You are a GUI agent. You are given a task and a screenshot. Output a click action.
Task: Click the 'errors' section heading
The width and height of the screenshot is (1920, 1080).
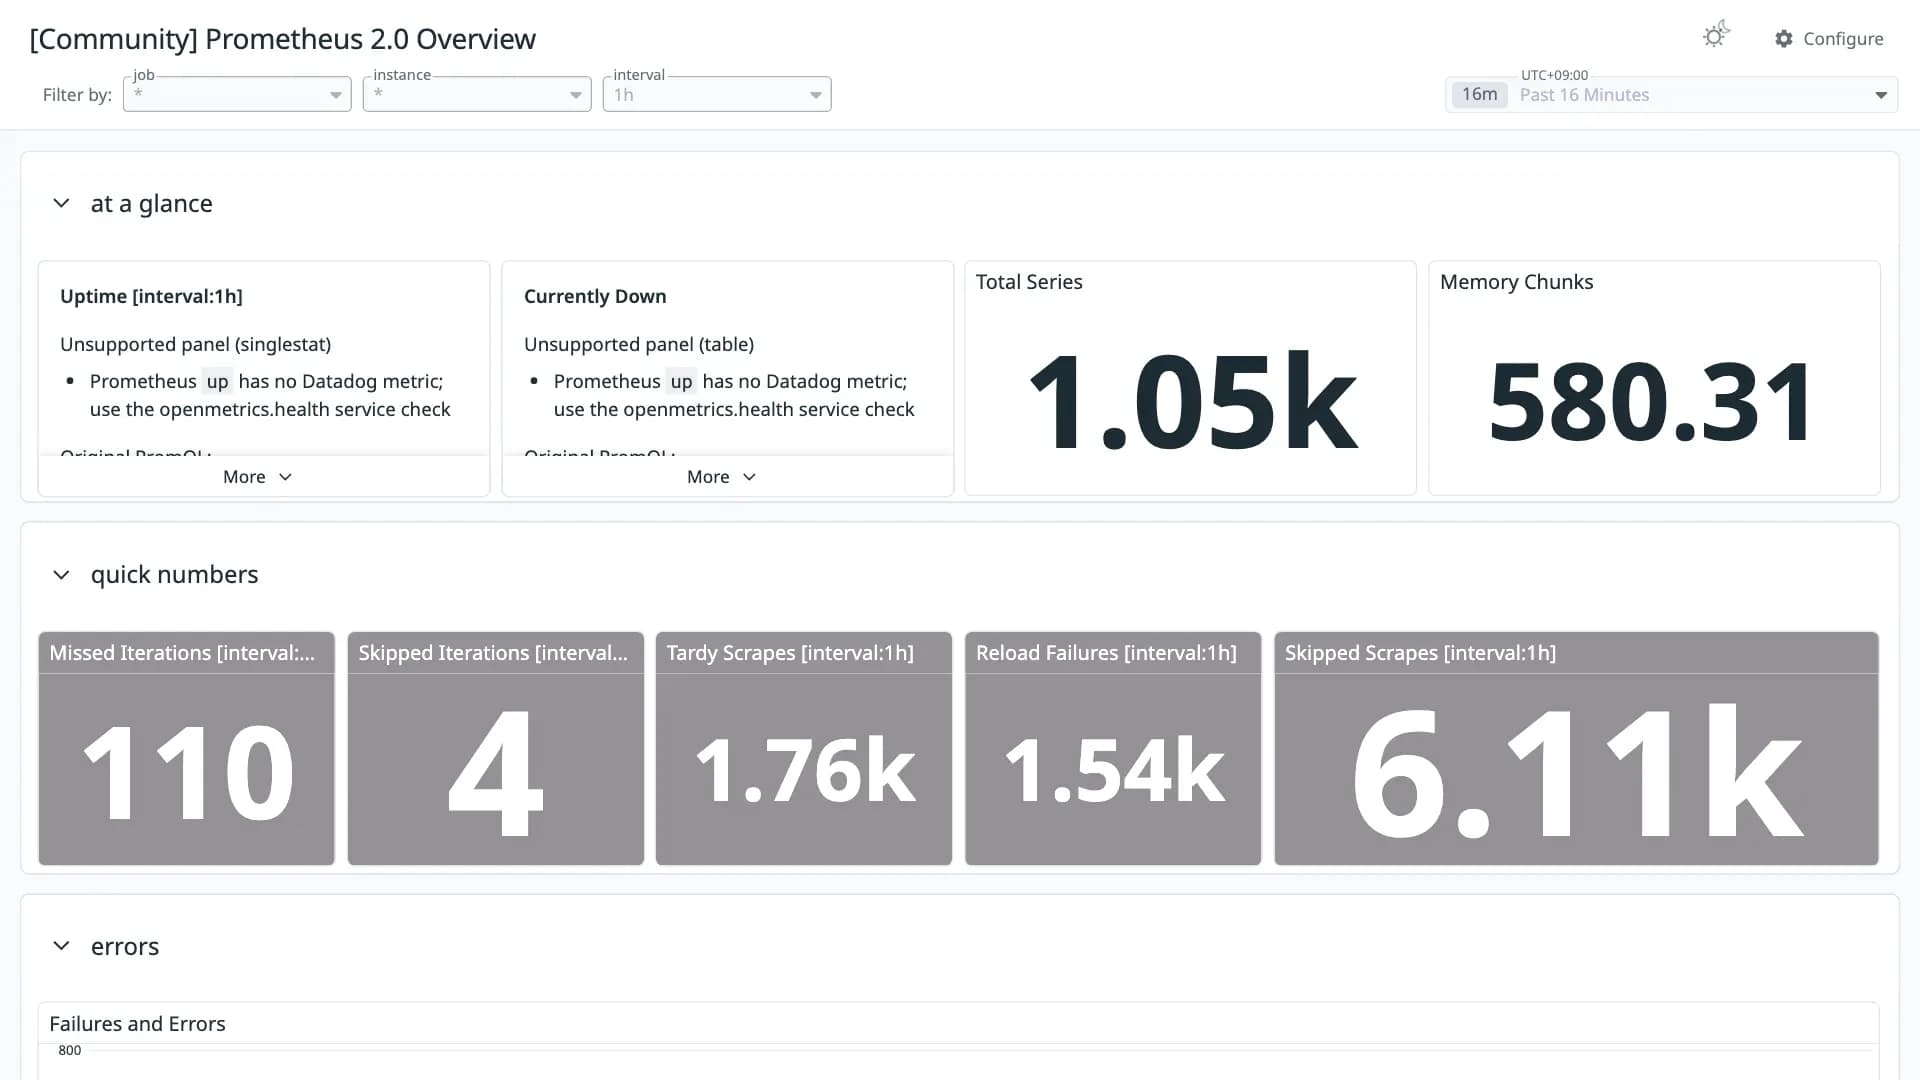125,947
